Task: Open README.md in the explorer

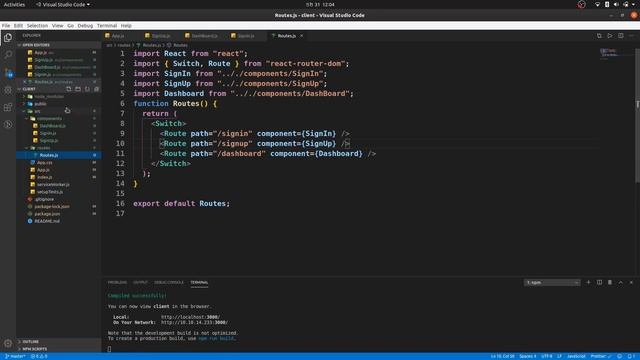Action: [47, 221]
